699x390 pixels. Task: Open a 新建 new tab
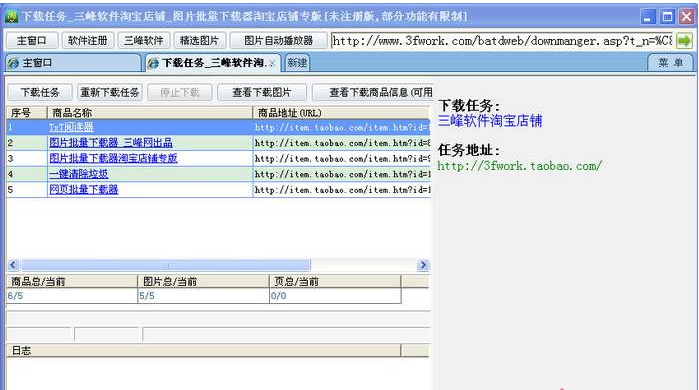(297, 63)
